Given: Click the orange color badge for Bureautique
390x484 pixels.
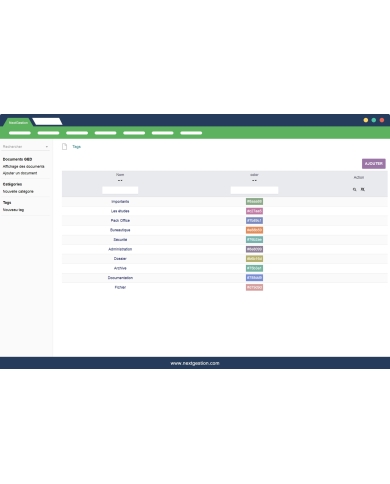Looking at the screenshot, I should [x=254, y=230].
